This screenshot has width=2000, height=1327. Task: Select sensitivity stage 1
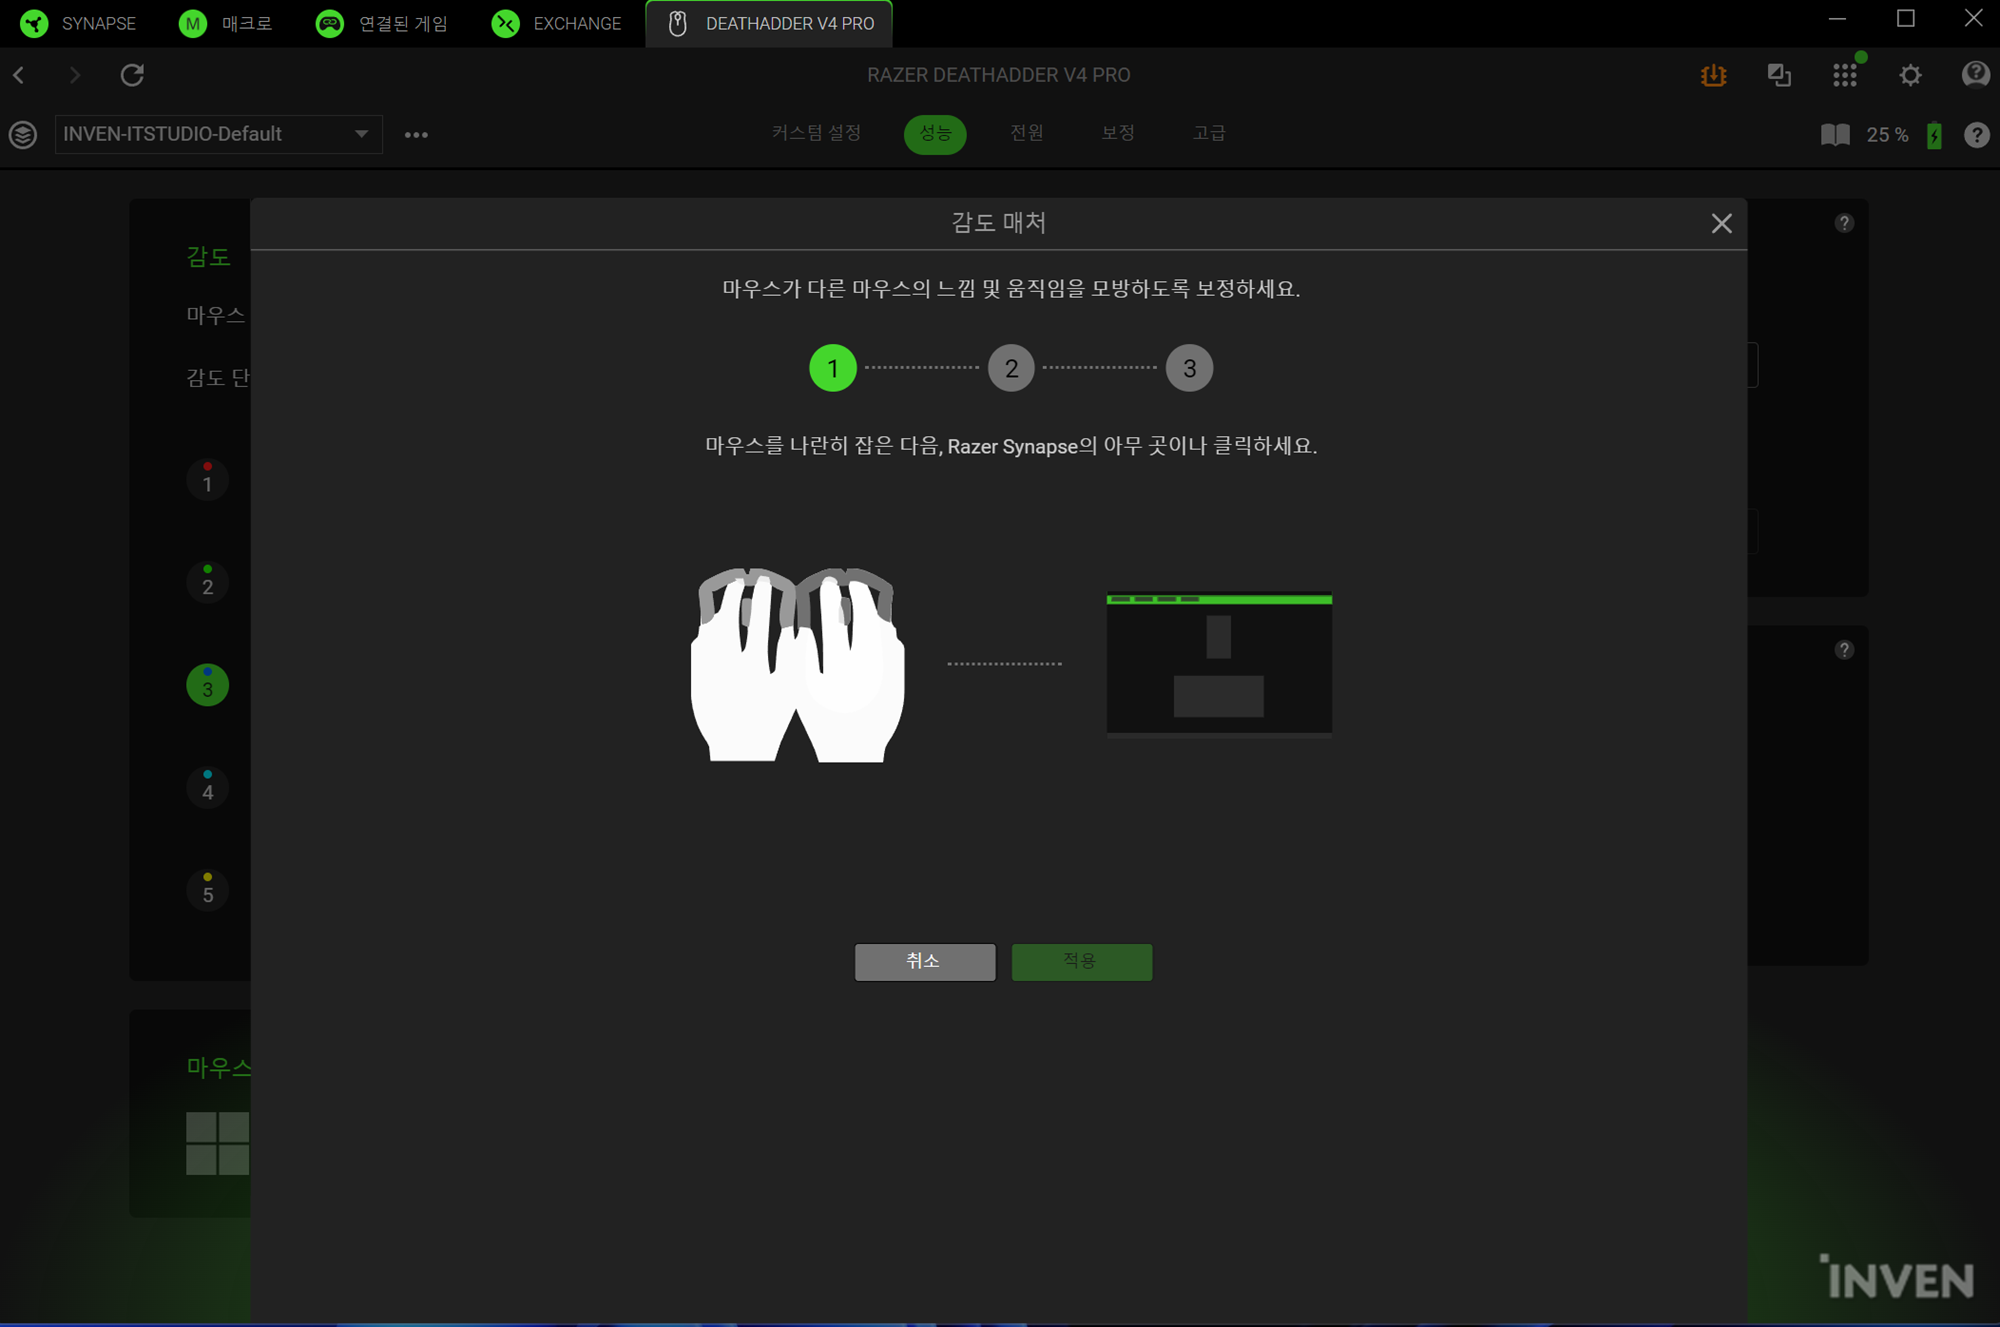pos(208,480)
